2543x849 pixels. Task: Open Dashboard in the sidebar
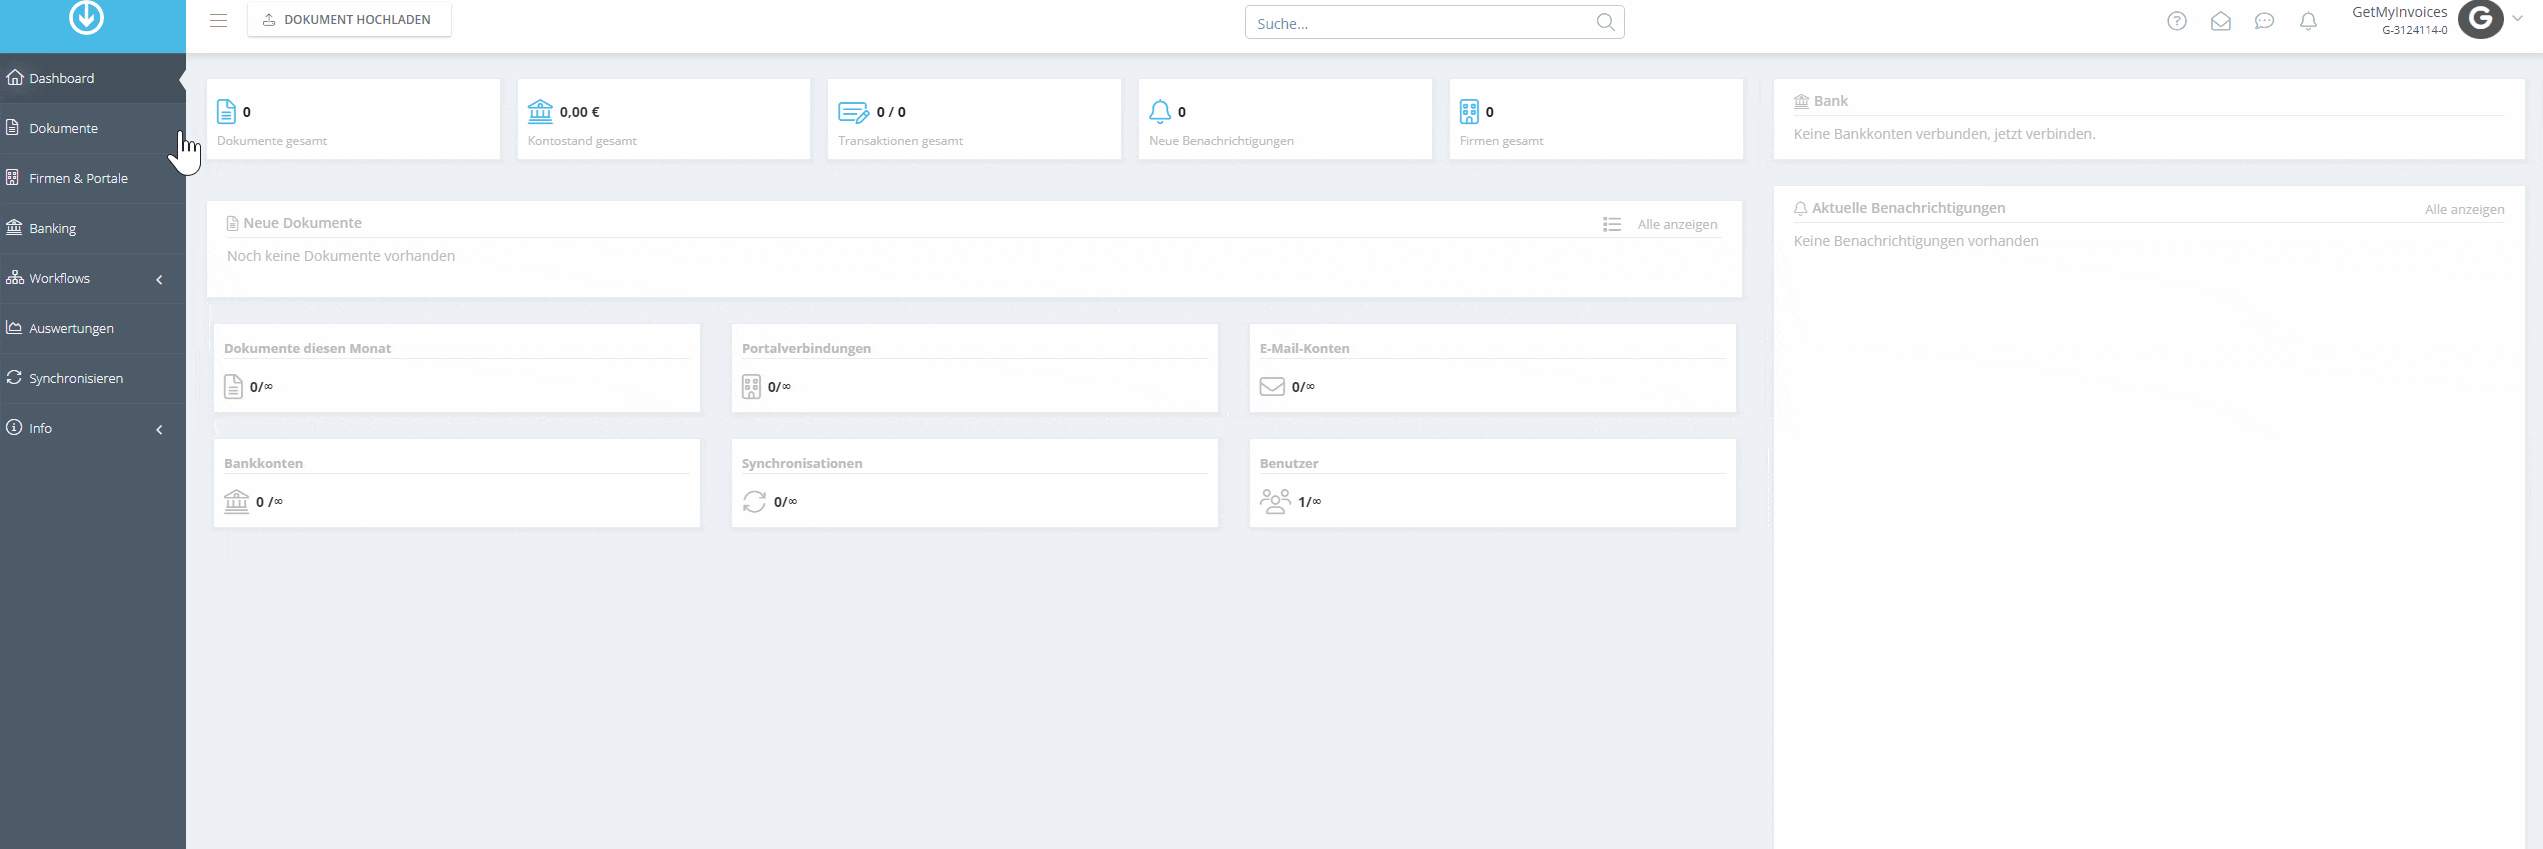coord(93,78)
